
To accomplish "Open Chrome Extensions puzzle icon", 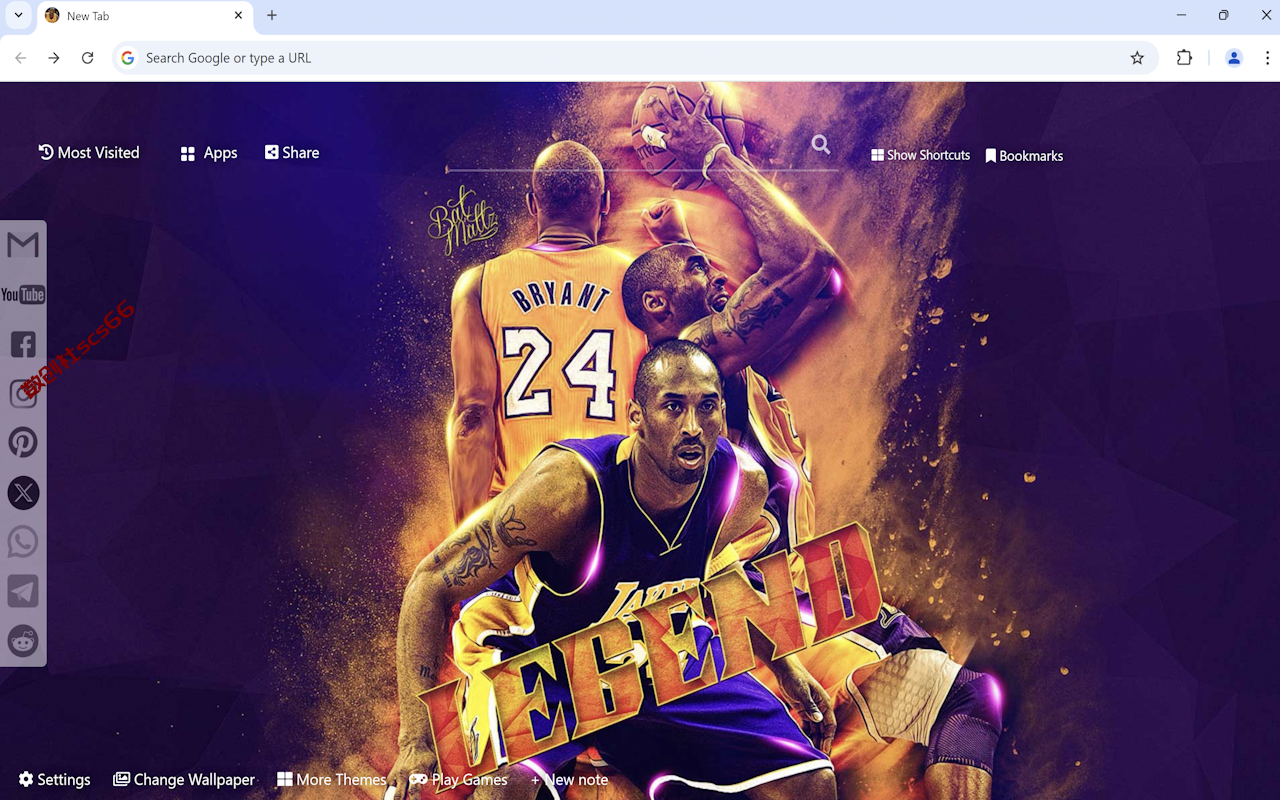I will coord(1184,58).
